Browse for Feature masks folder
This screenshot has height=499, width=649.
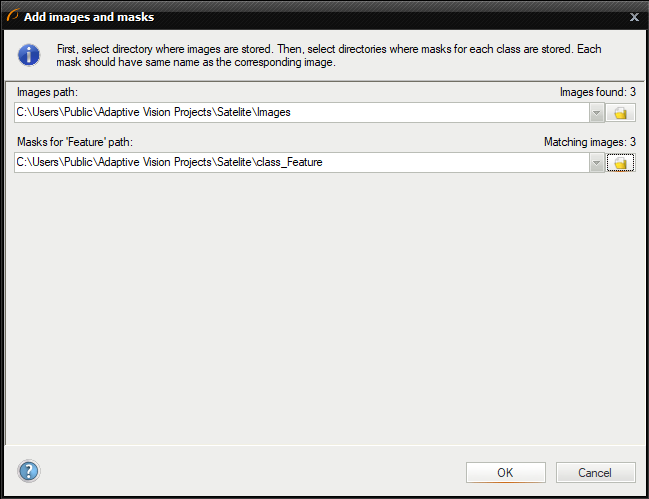[620, 163]
